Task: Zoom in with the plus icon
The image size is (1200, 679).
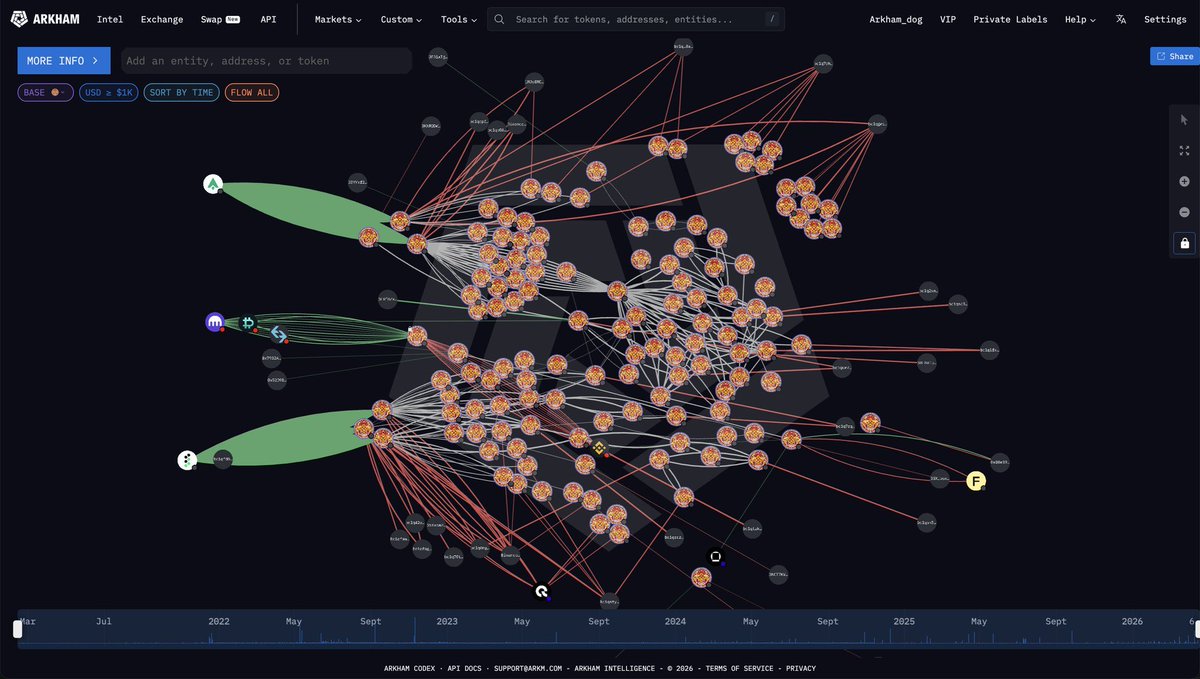Action: [1184, 182]
